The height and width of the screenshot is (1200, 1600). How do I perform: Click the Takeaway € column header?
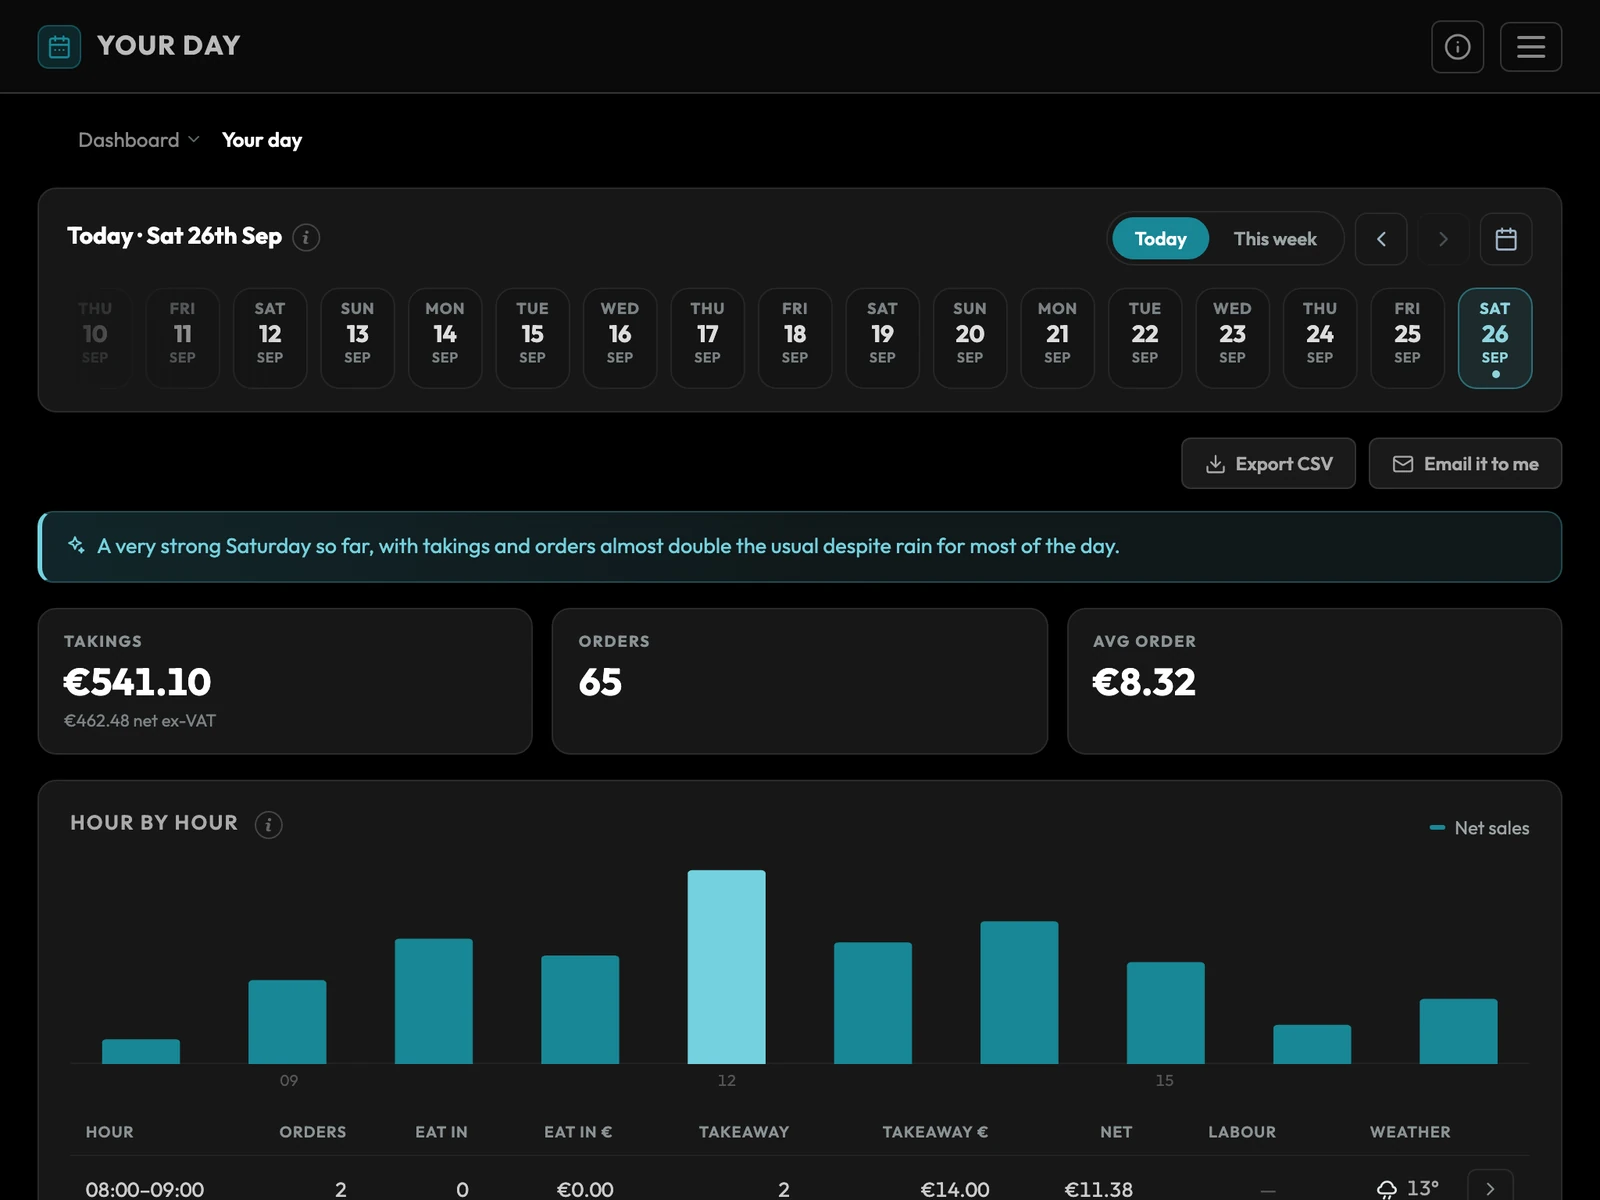click(x=935, y=1132)
